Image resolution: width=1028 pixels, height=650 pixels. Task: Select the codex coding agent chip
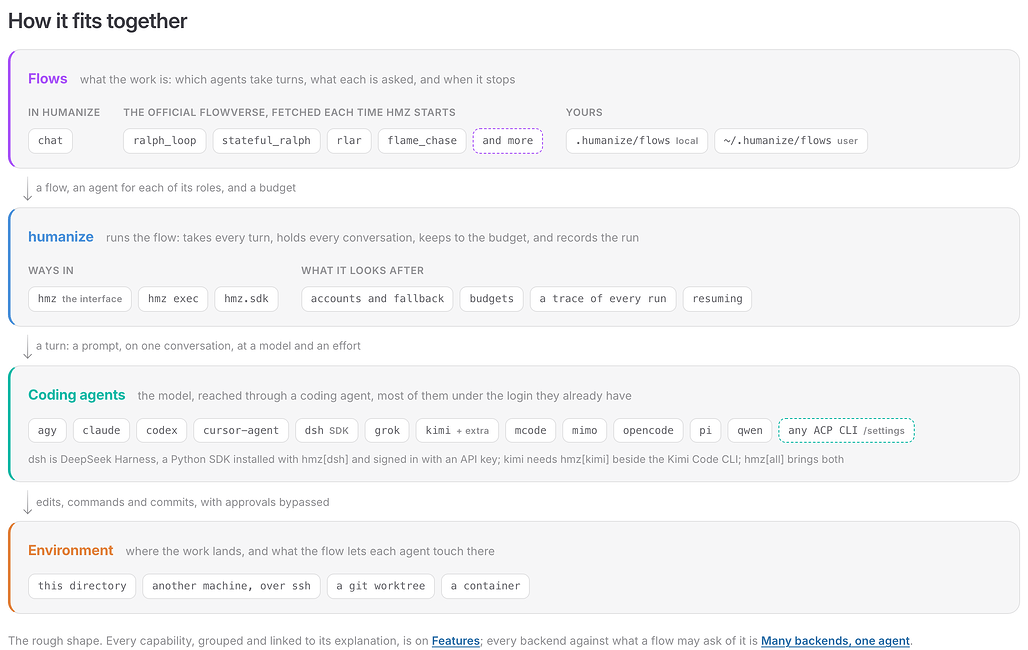(162, 431)
